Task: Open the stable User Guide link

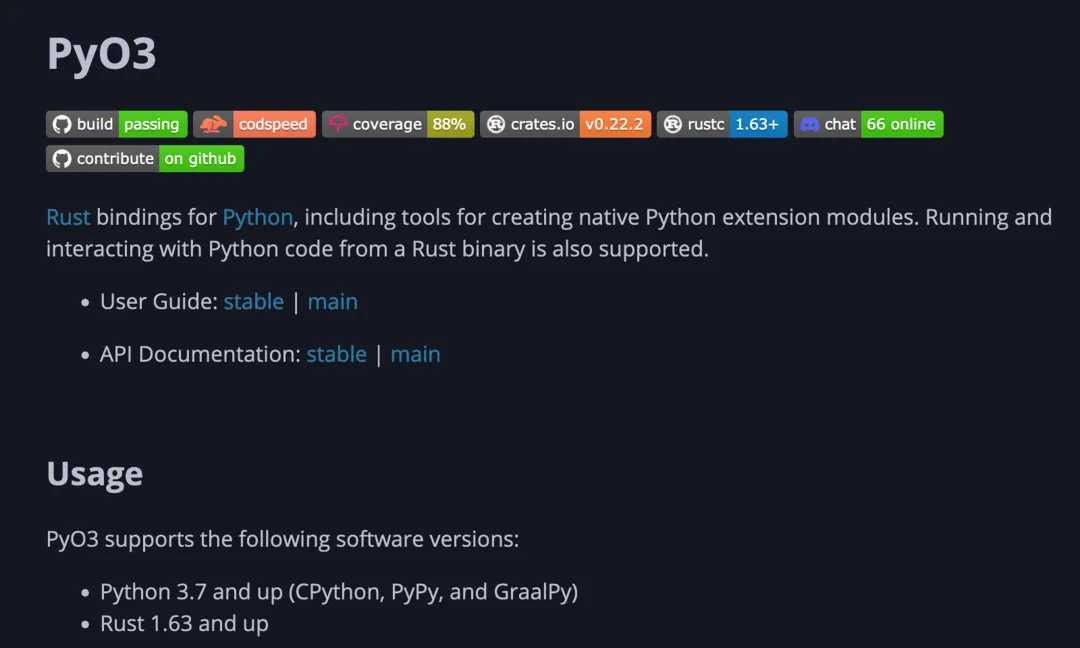Action: coord(253,302)
